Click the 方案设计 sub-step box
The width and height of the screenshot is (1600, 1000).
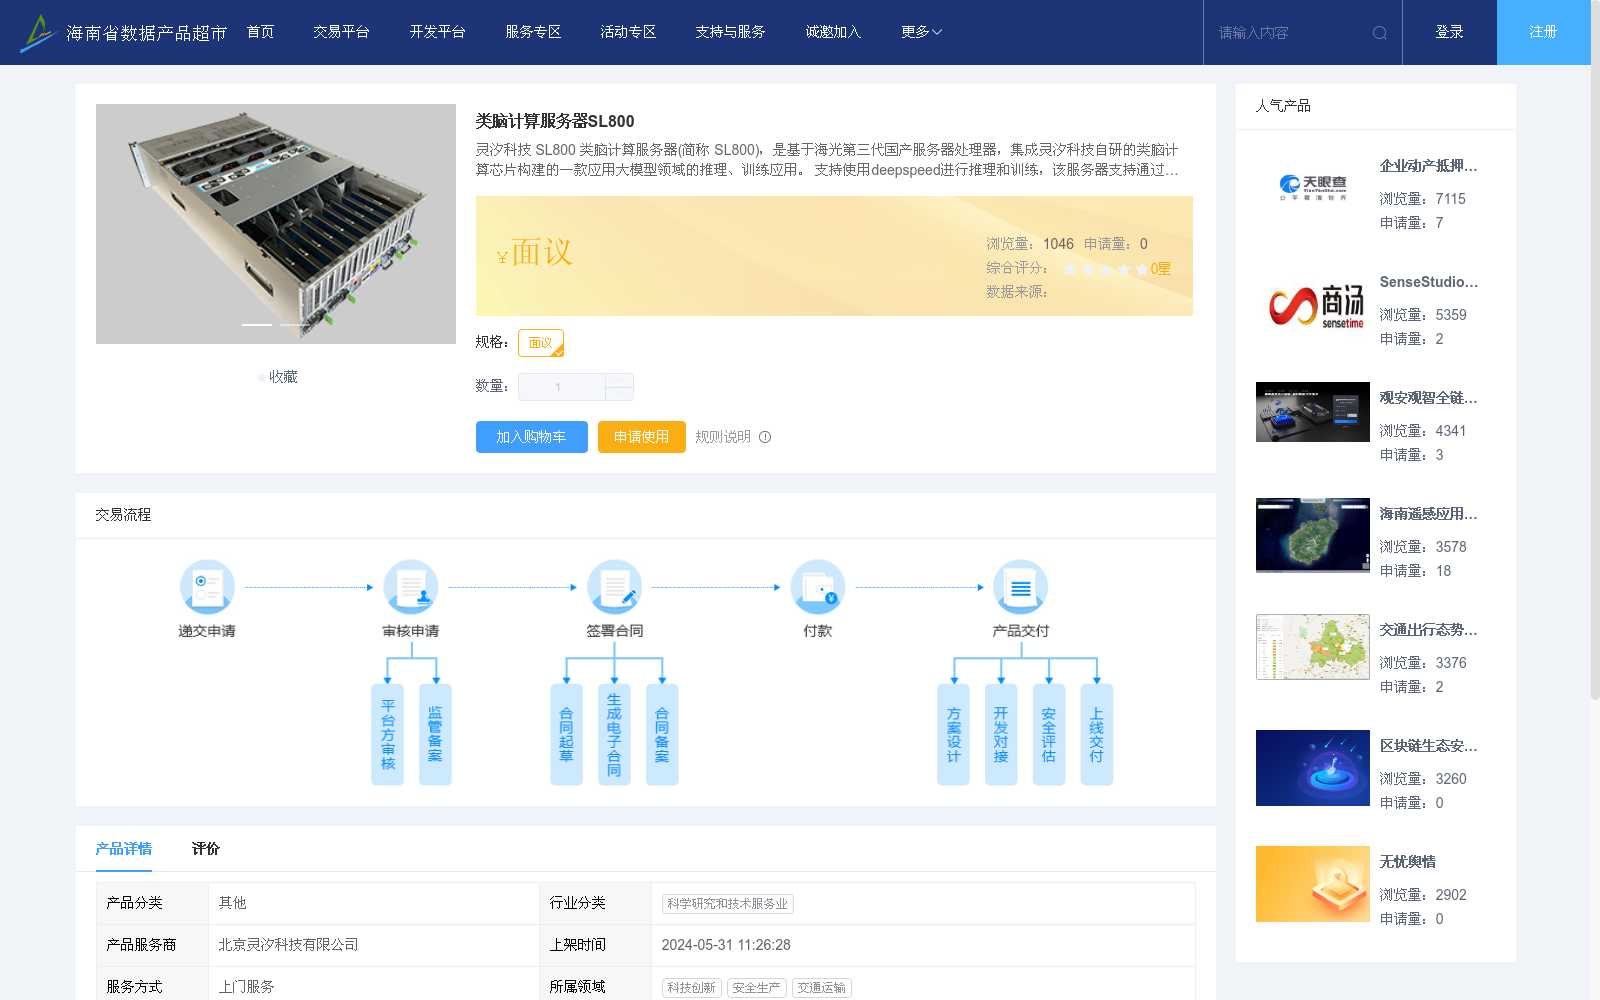point(954,734)
